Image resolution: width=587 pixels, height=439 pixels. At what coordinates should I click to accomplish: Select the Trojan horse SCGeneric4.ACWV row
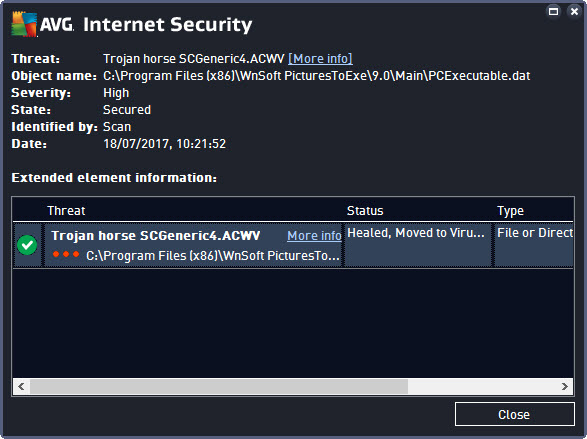point(293,245)
